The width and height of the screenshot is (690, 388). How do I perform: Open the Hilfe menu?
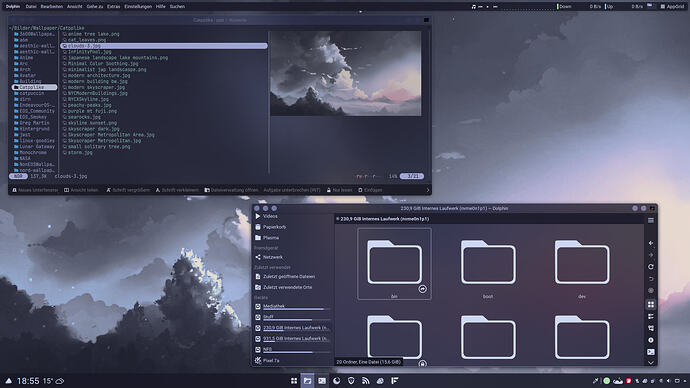(x=161, y=7)
